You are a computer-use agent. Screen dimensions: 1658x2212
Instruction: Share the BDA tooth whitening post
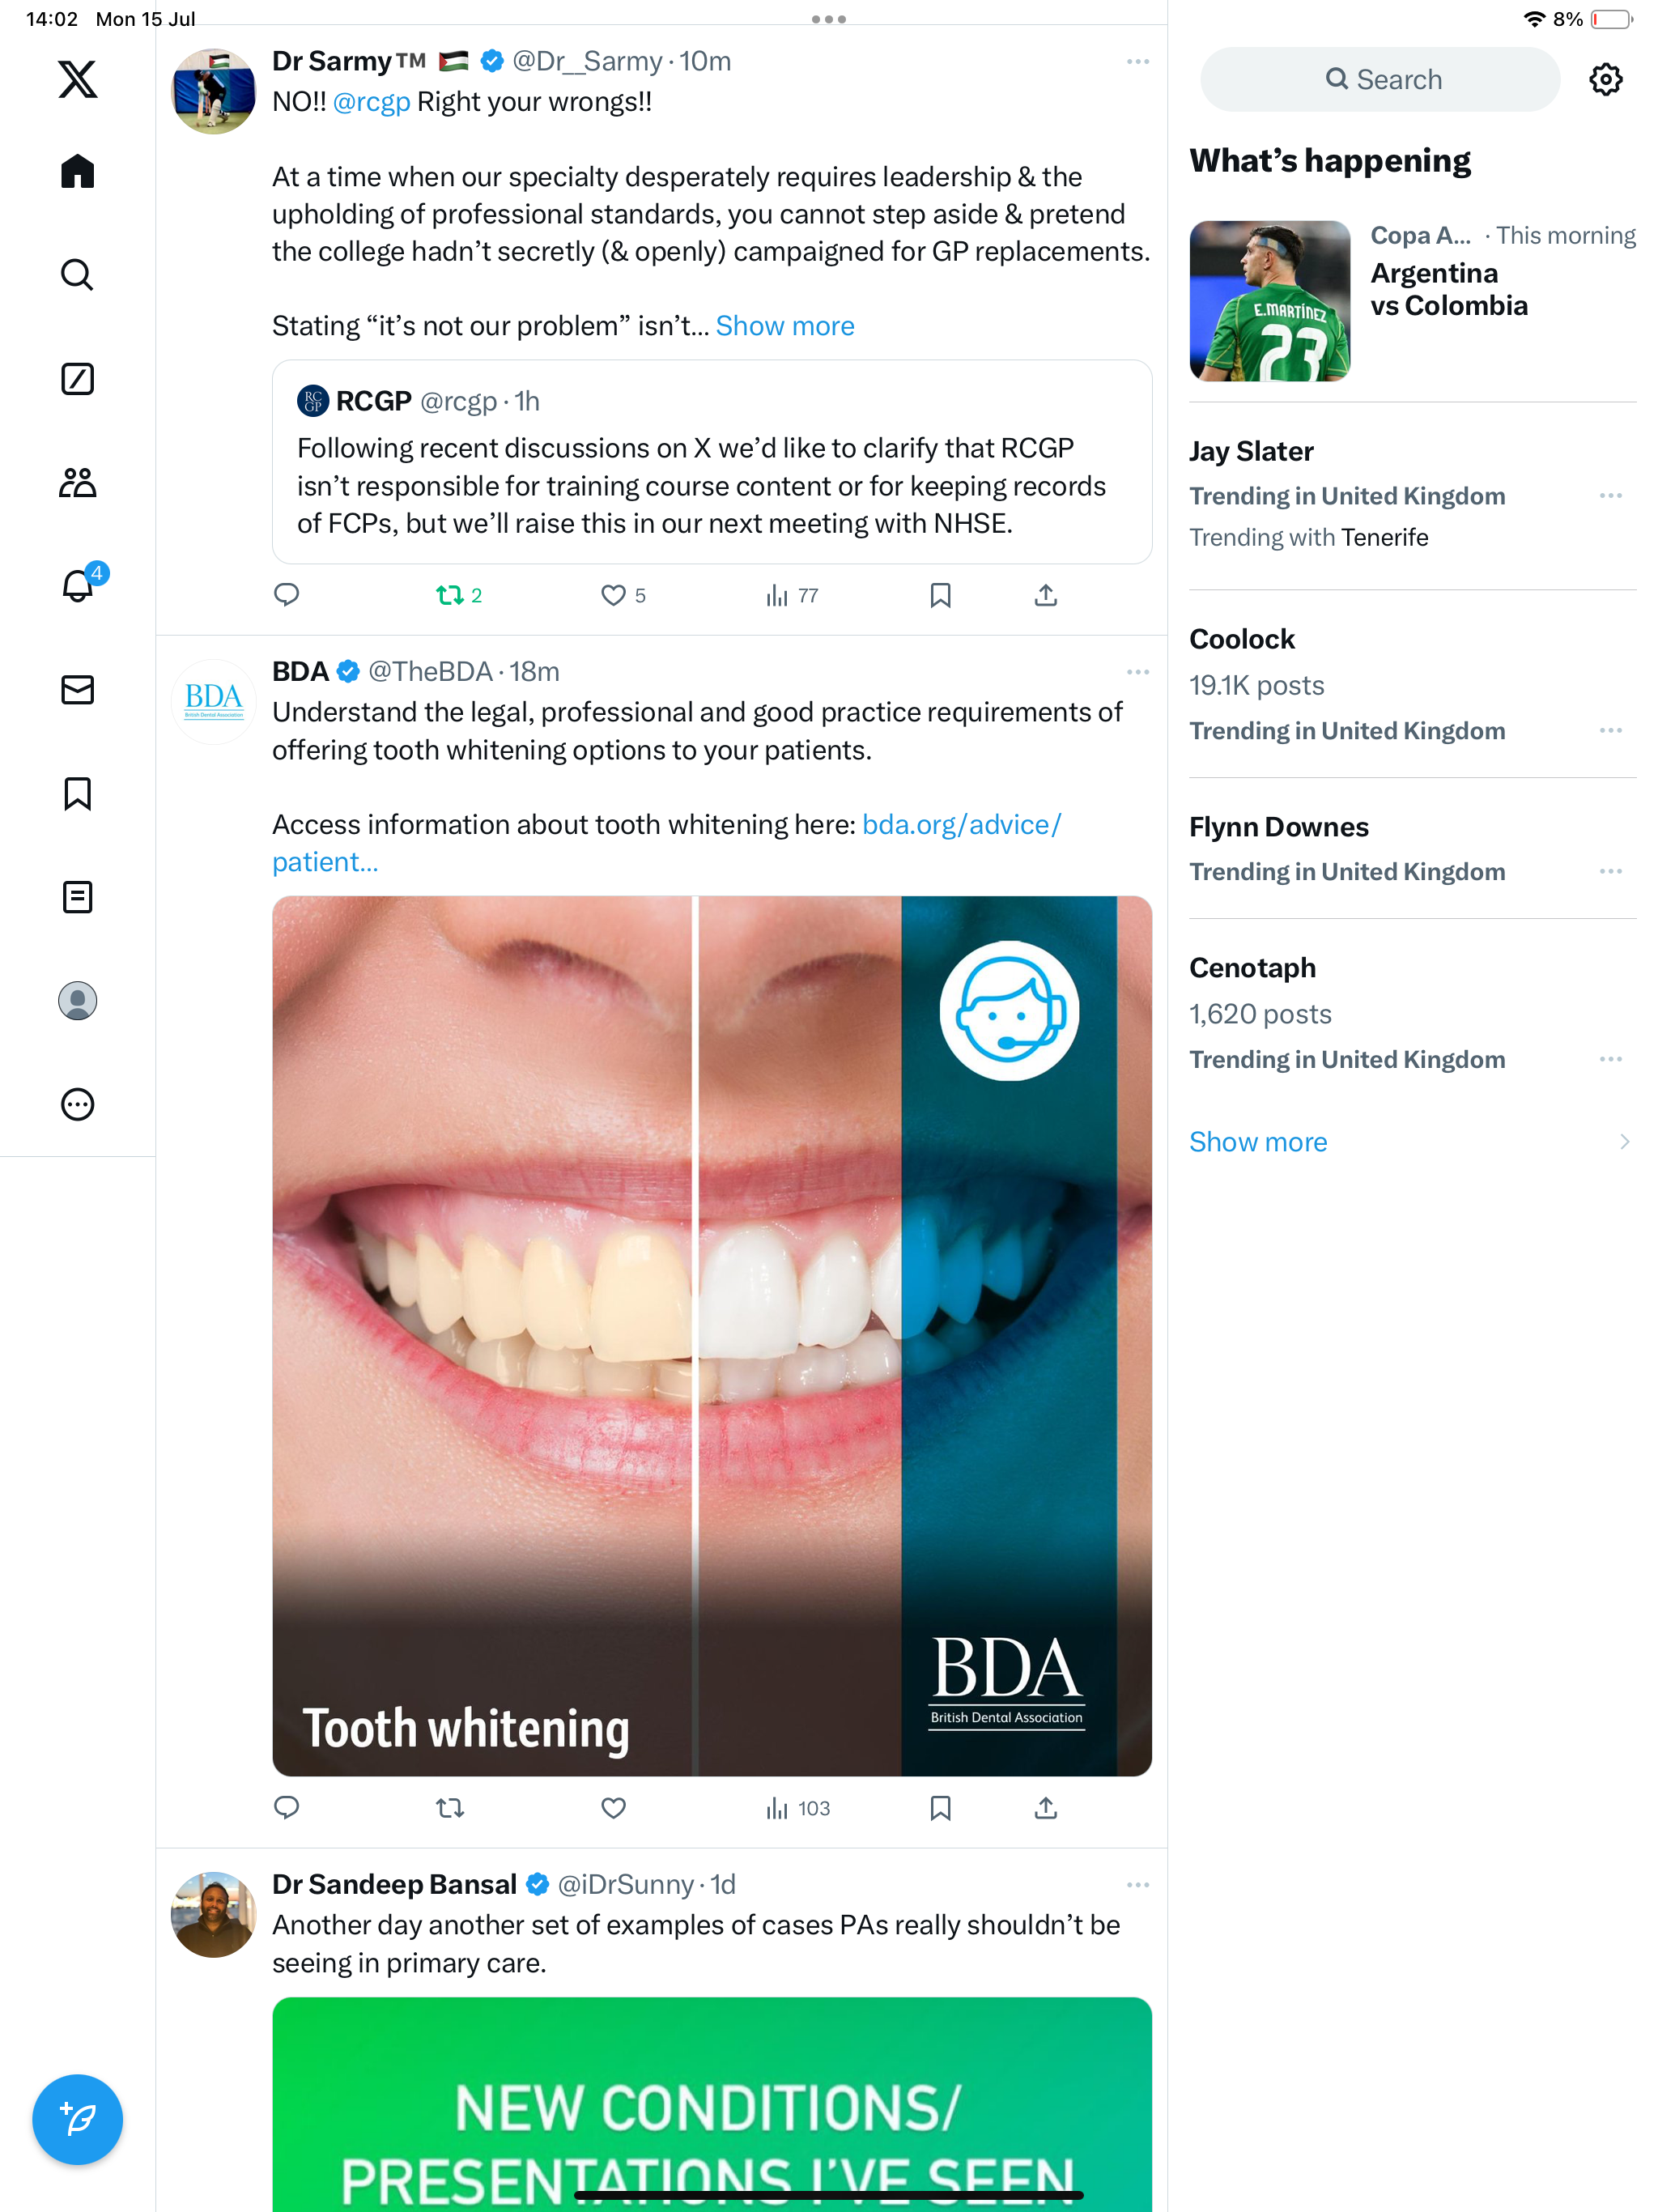click(1045, 1808)
